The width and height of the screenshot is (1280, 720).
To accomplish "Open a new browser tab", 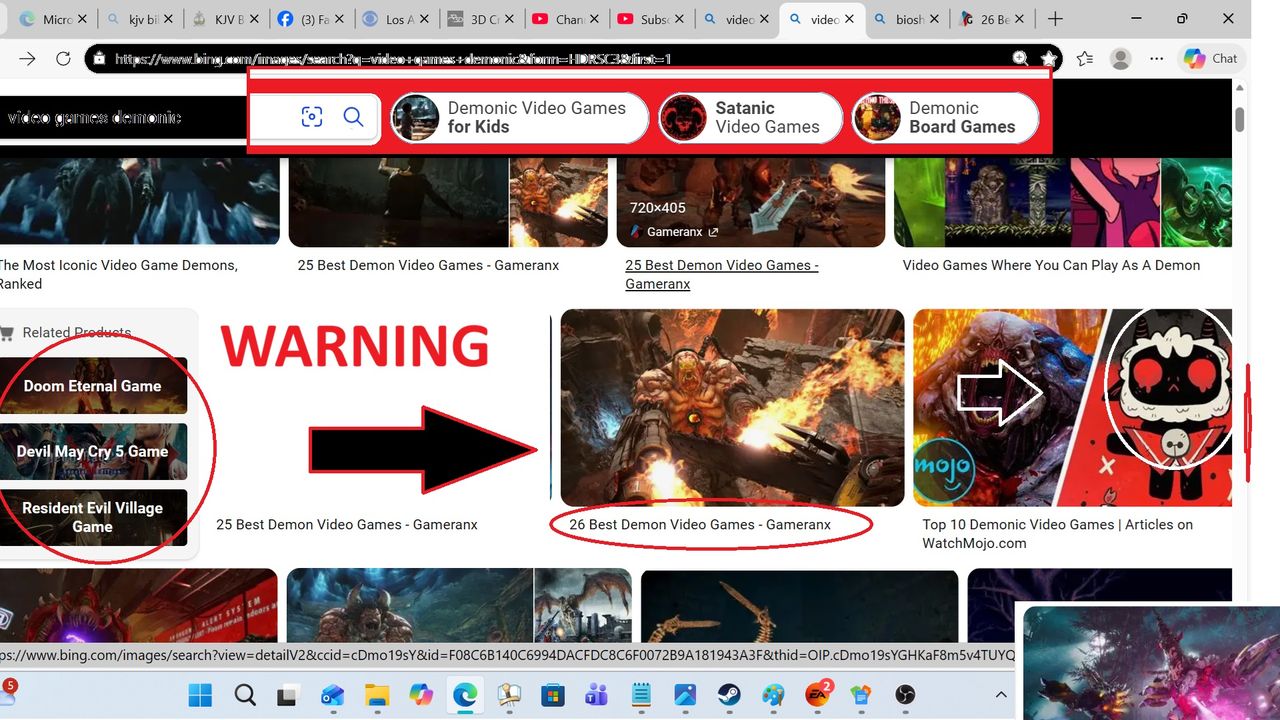I will pos(1055,19).
